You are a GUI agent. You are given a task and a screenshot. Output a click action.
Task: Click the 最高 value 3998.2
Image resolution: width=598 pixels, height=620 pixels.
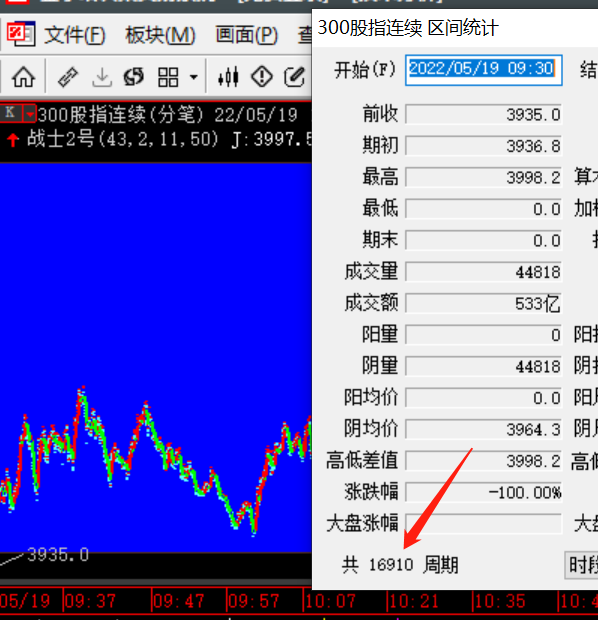[484, 177]
